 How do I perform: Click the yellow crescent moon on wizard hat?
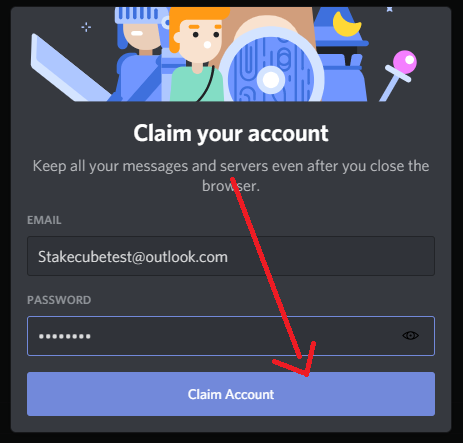tap(346, 24)
